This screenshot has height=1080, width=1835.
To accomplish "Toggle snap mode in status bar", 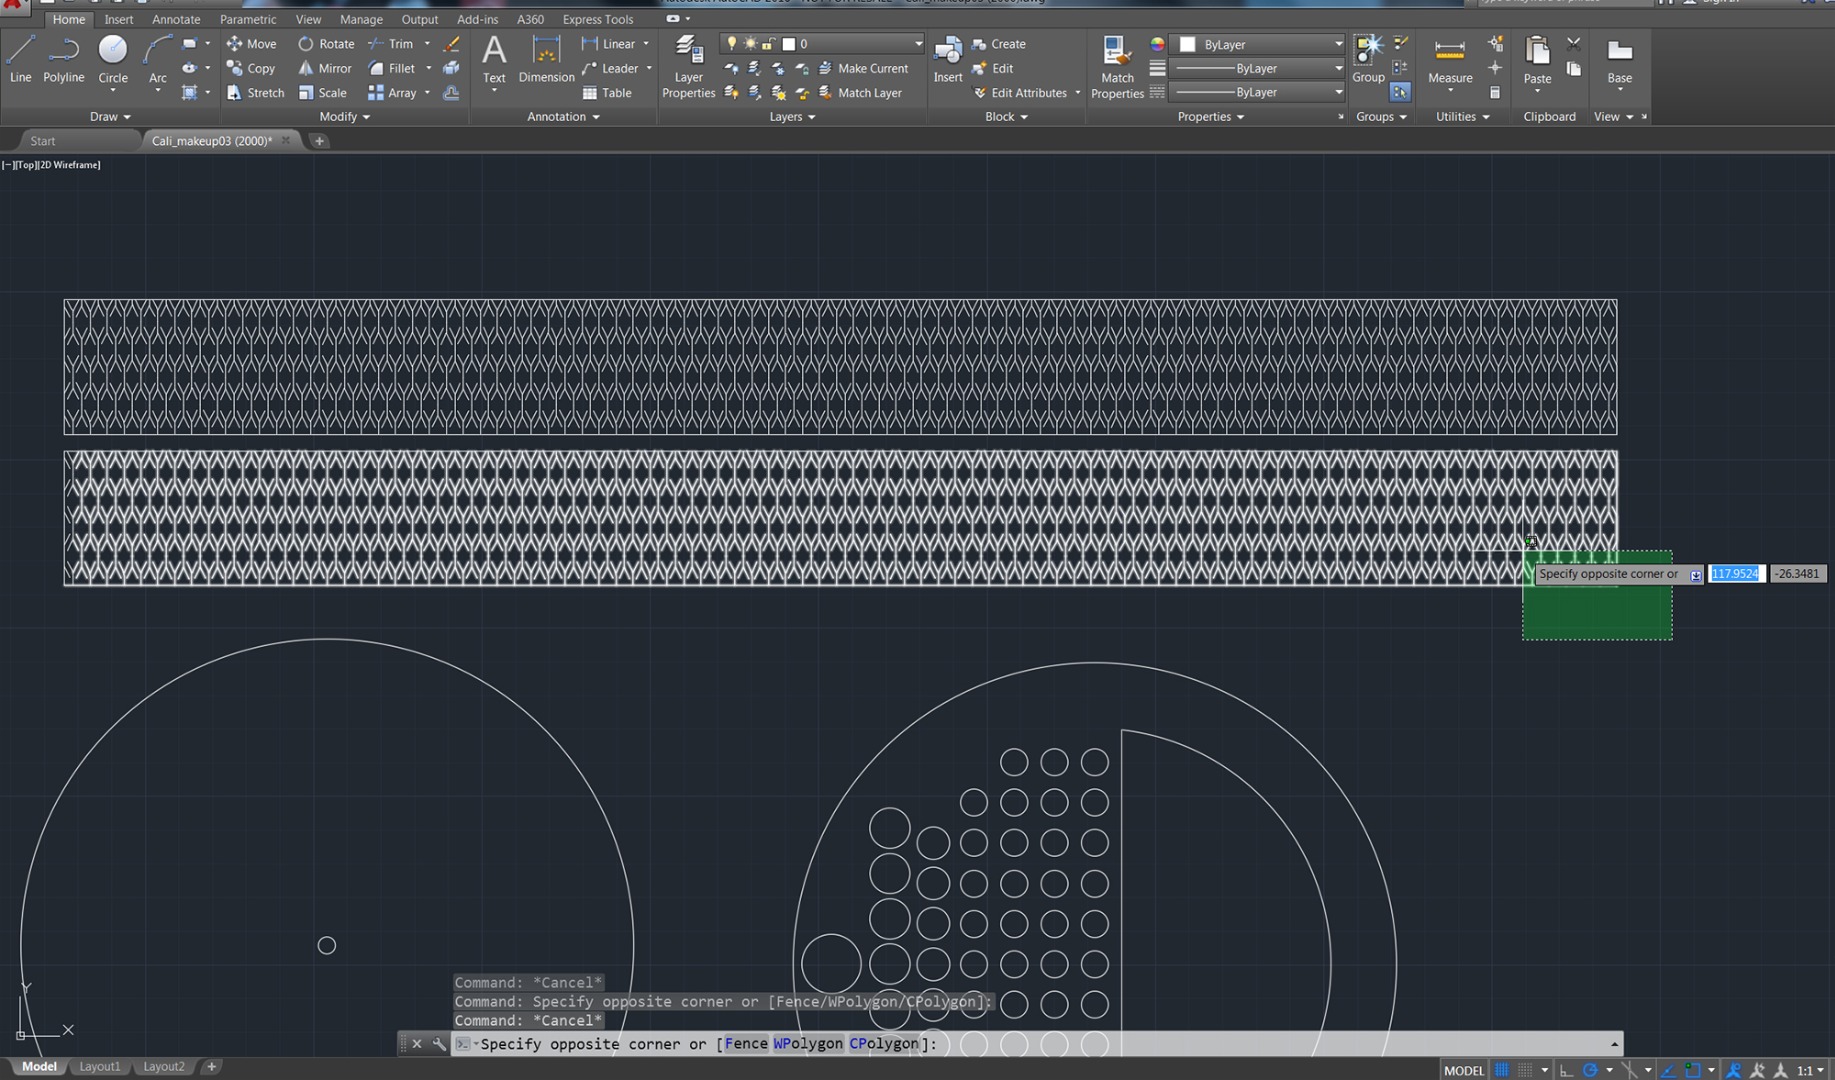I will 1524,1070.
